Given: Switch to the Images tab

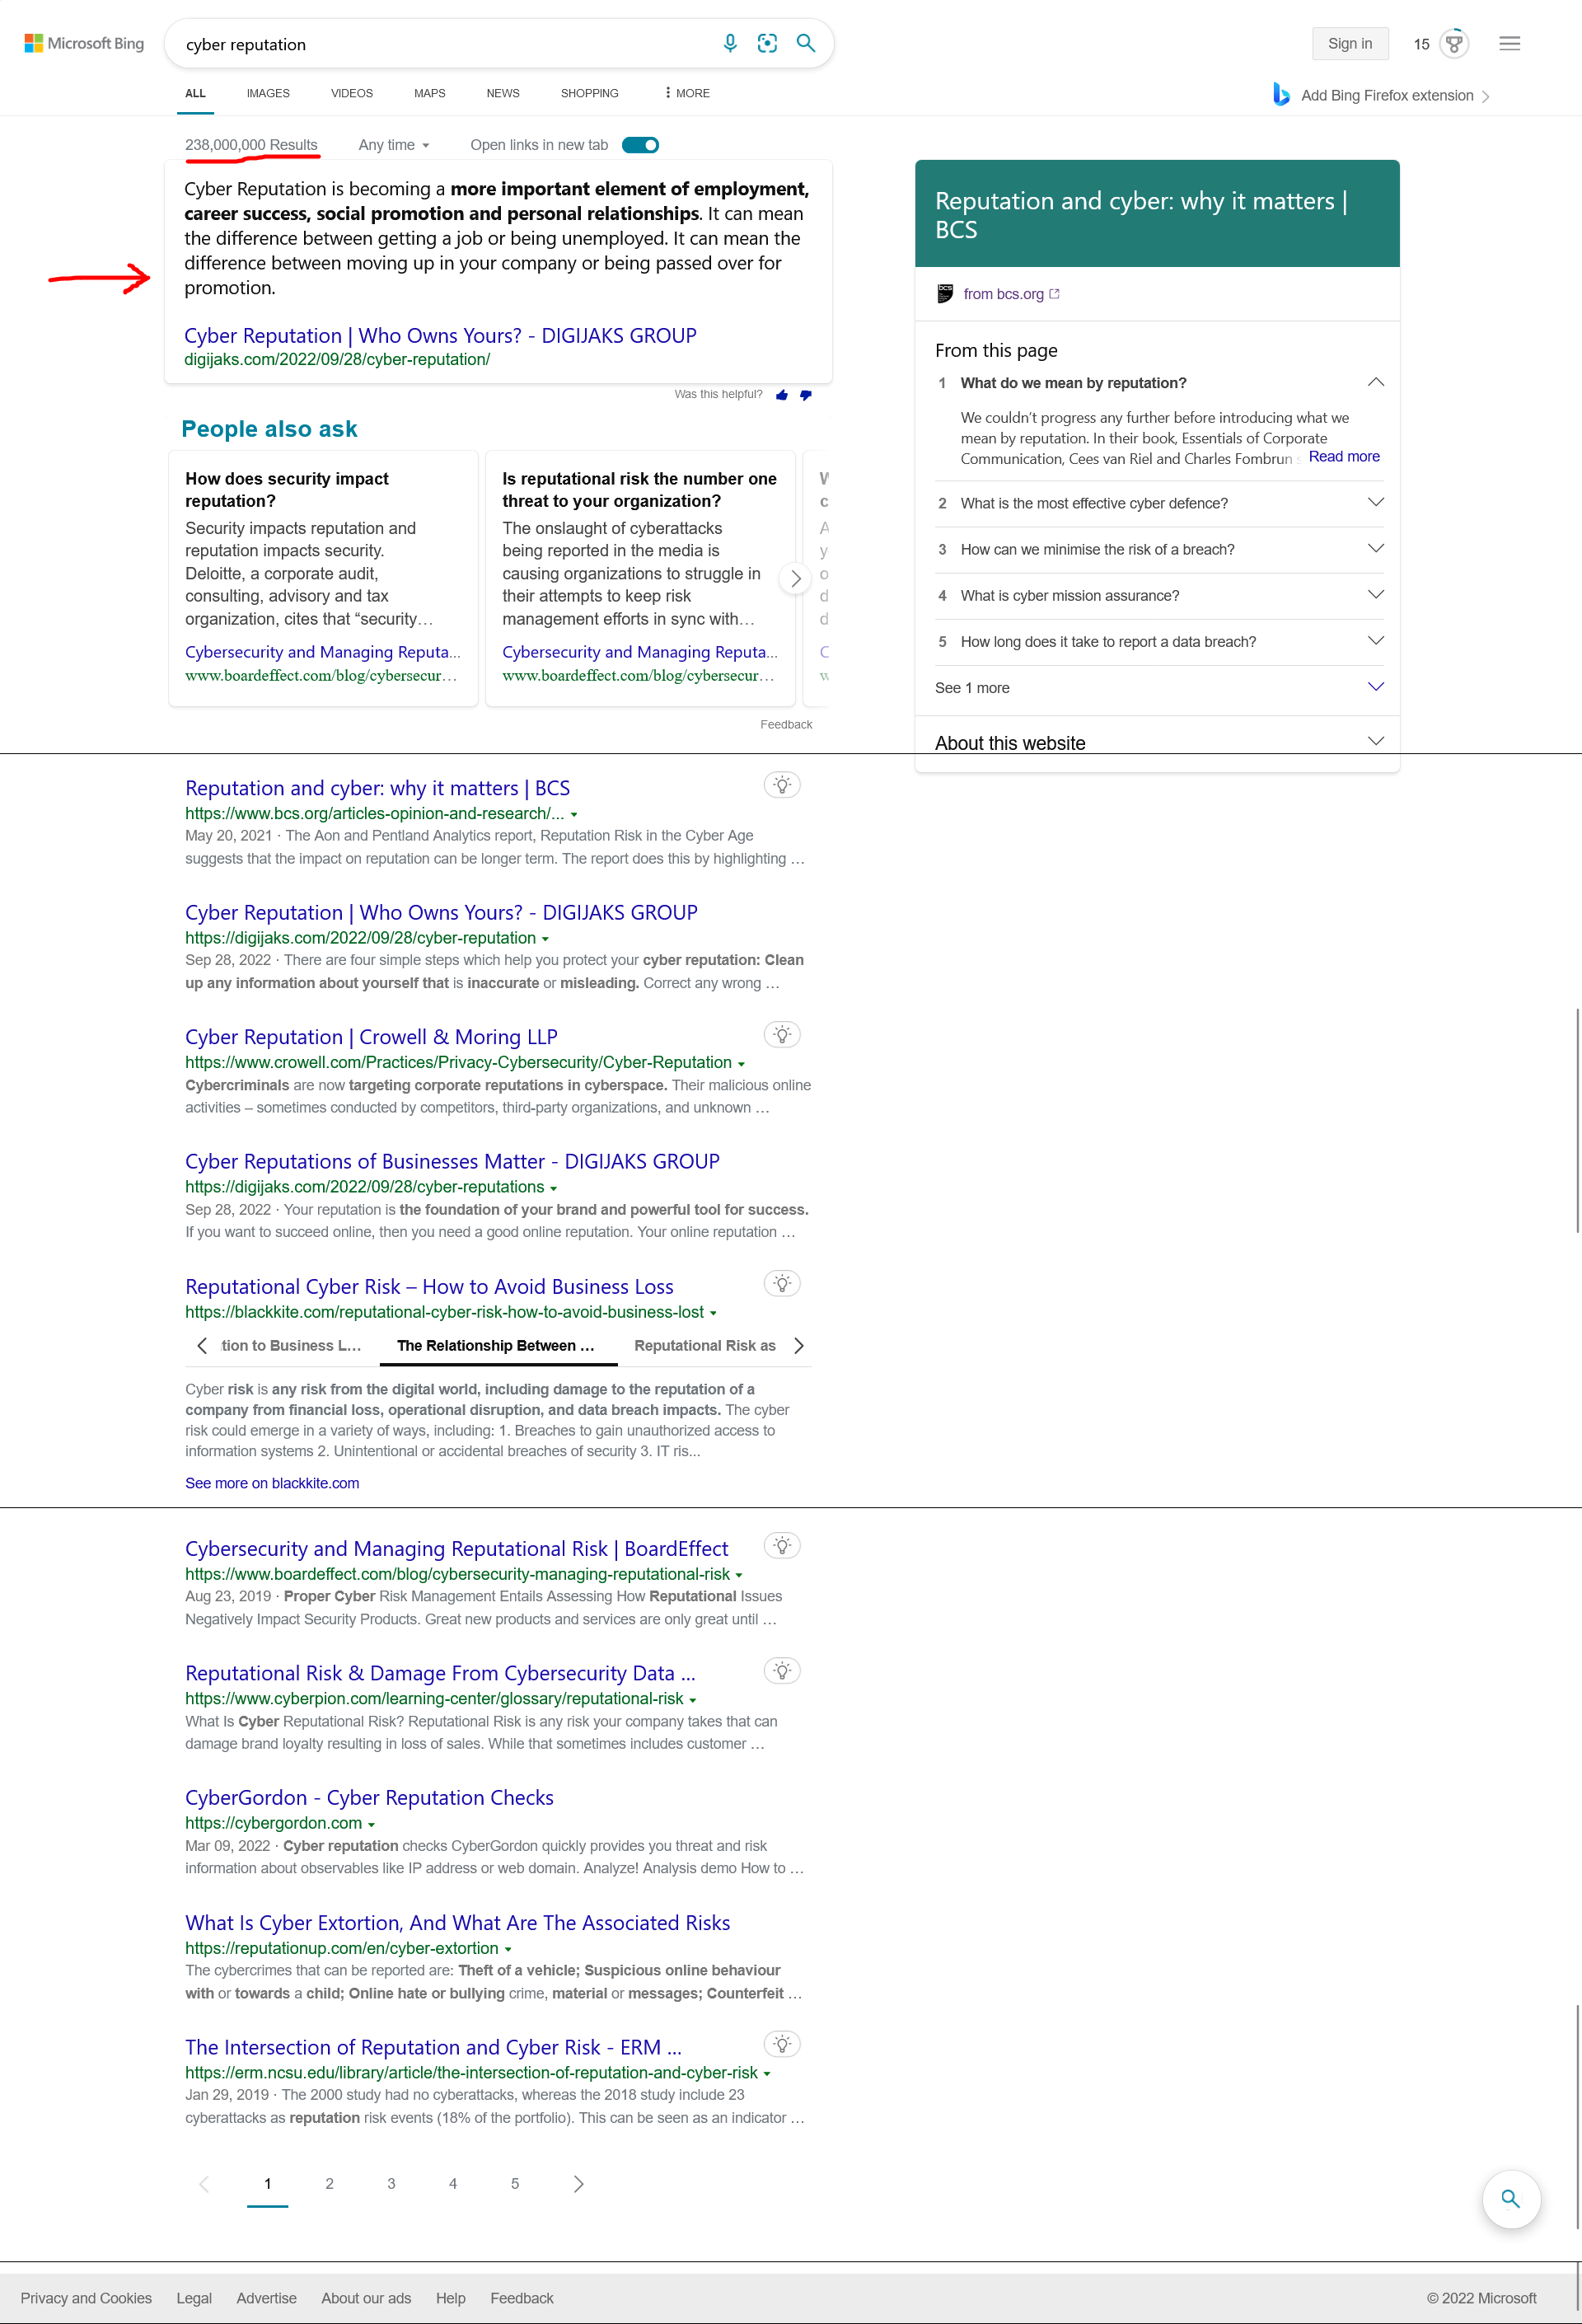Looking at the screenshot, I should [268, 93].
